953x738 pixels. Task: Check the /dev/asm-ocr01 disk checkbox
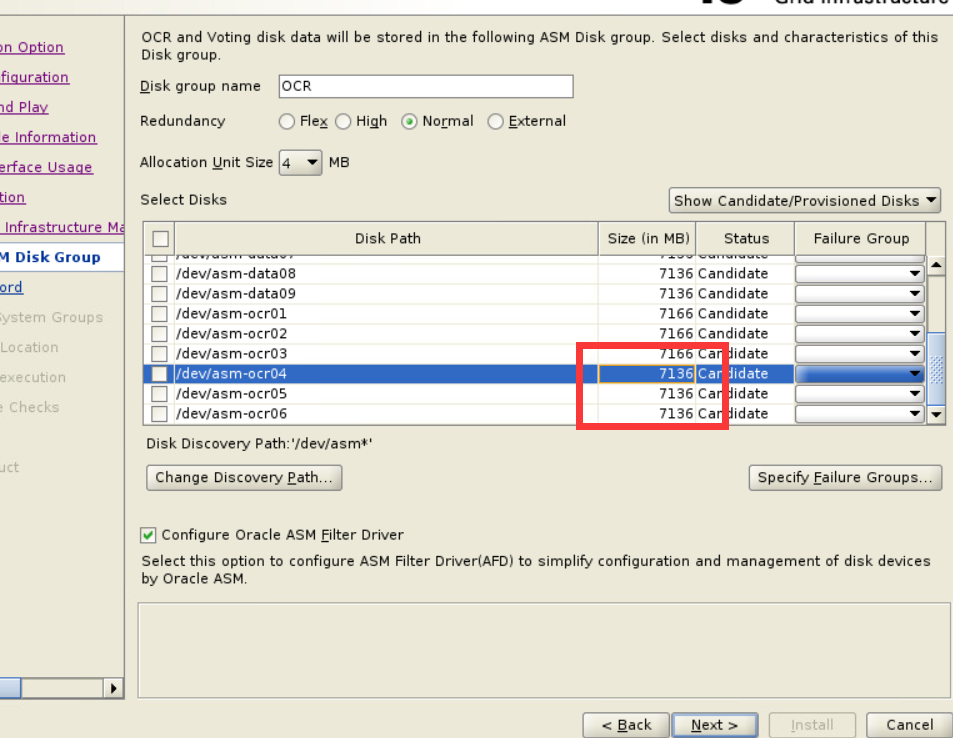coord(158,313)
